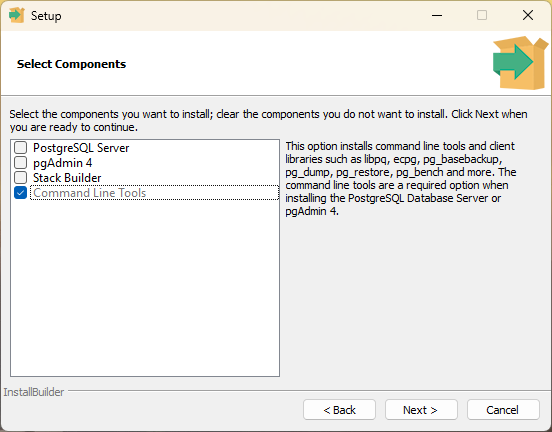The height and width of the screenshot is (432, 552).
Task: Click the Setup title text
Action: pyautogui.click(x=46, y=16)
